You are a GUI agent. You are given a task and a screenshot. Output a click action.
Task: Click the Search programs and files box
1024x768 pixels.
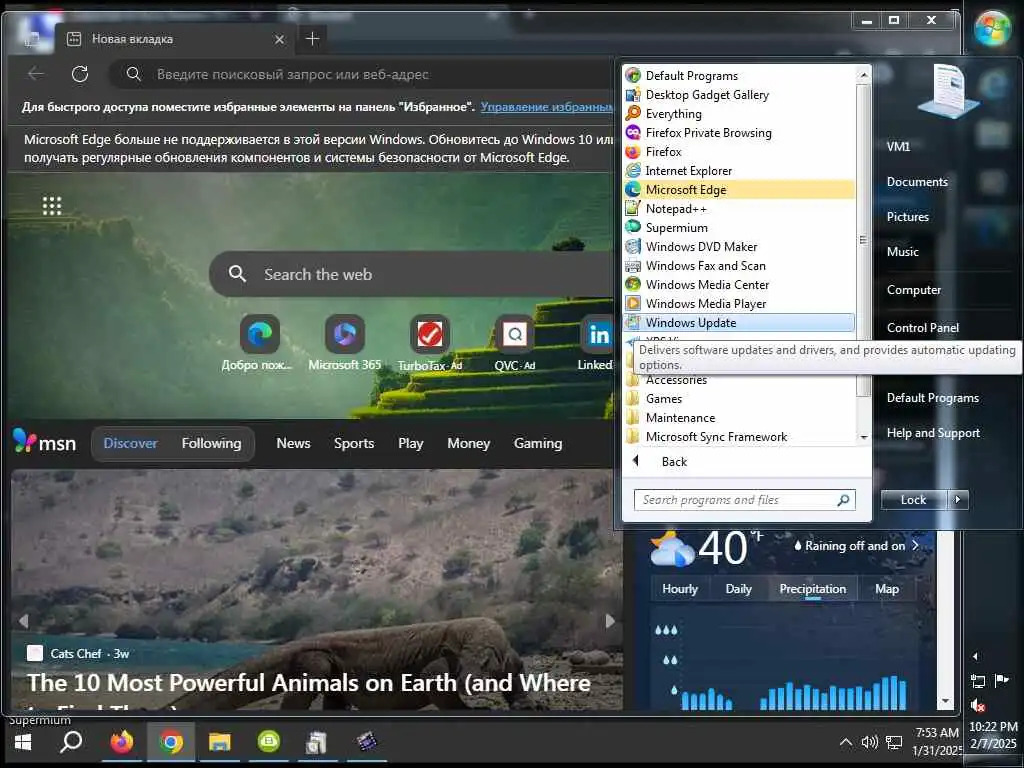pyautogui.click(x=744, y=500)
